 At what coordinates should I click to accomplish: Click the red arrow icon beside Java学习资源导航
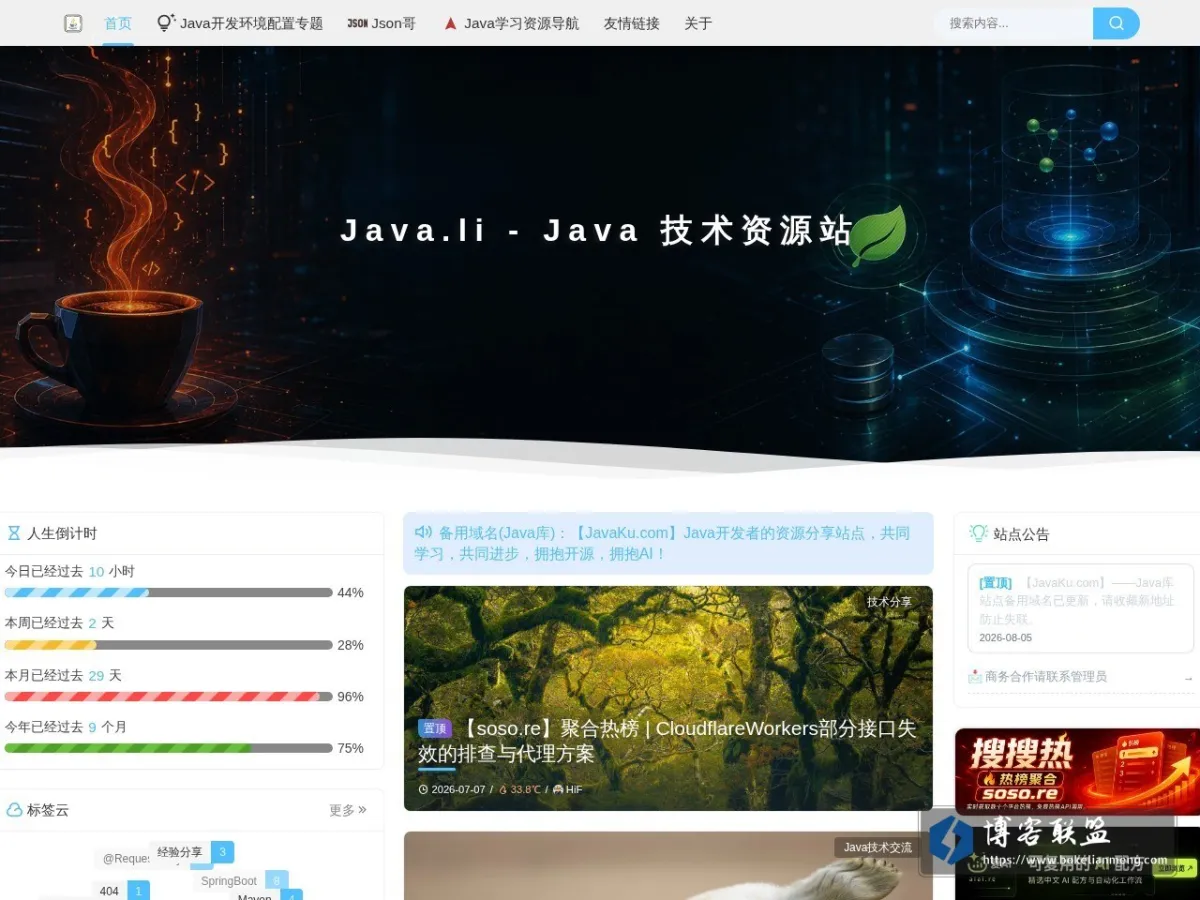(450, 23)
